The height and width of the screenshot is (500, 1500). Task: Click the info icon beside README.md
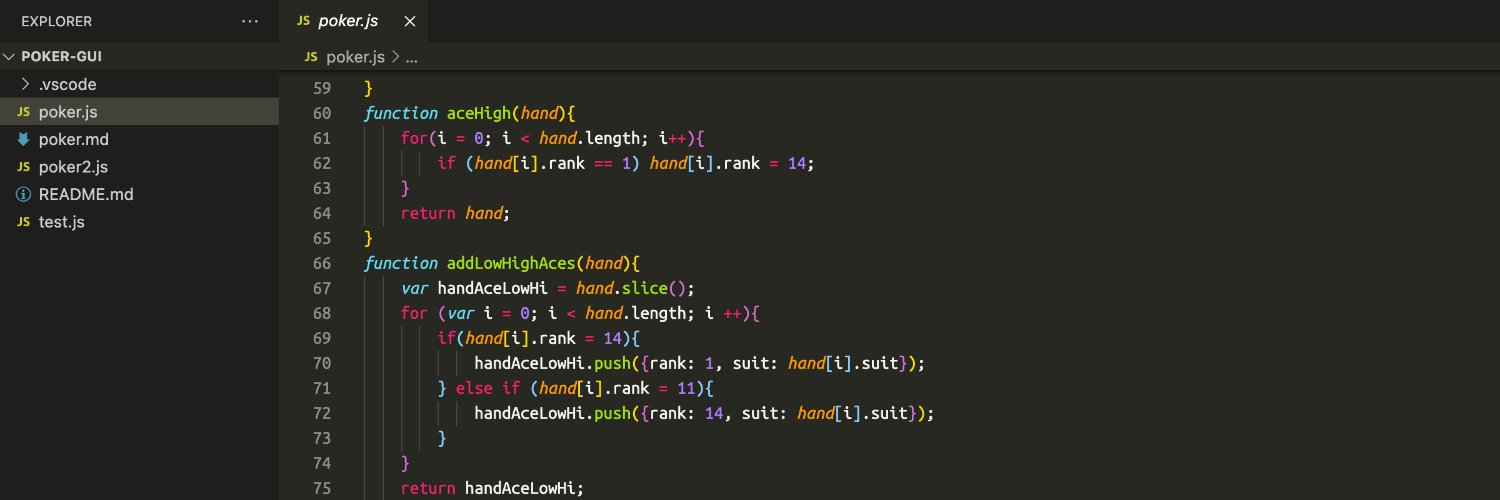pyautogui.click(x=24, y=194)
